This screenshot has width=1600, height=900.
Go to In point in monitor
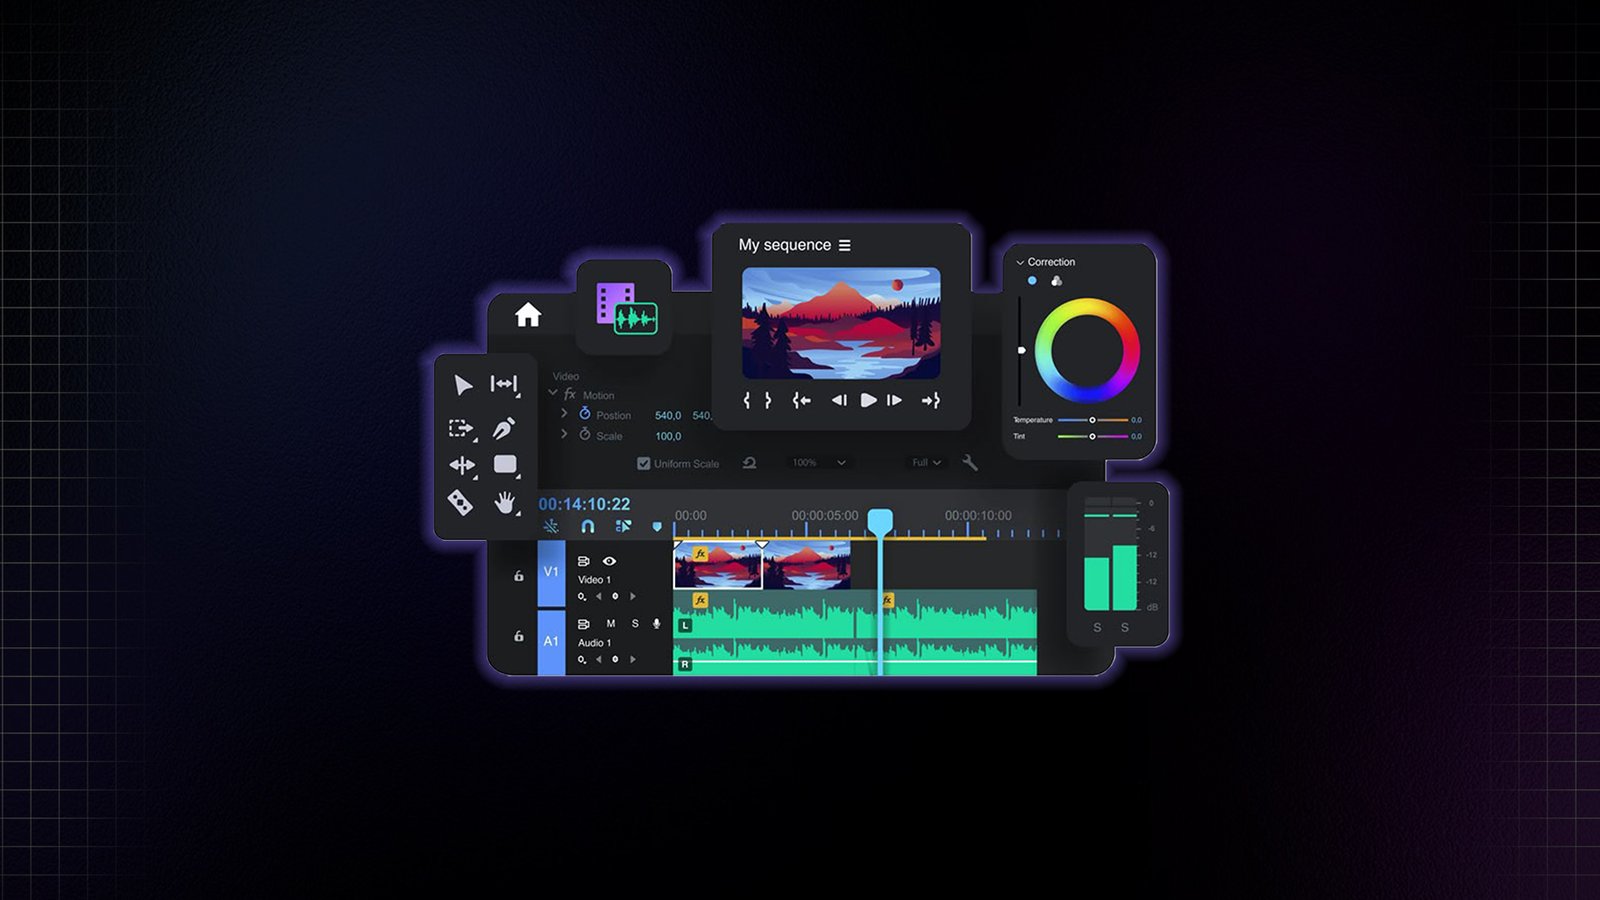[x=801, y=400]
